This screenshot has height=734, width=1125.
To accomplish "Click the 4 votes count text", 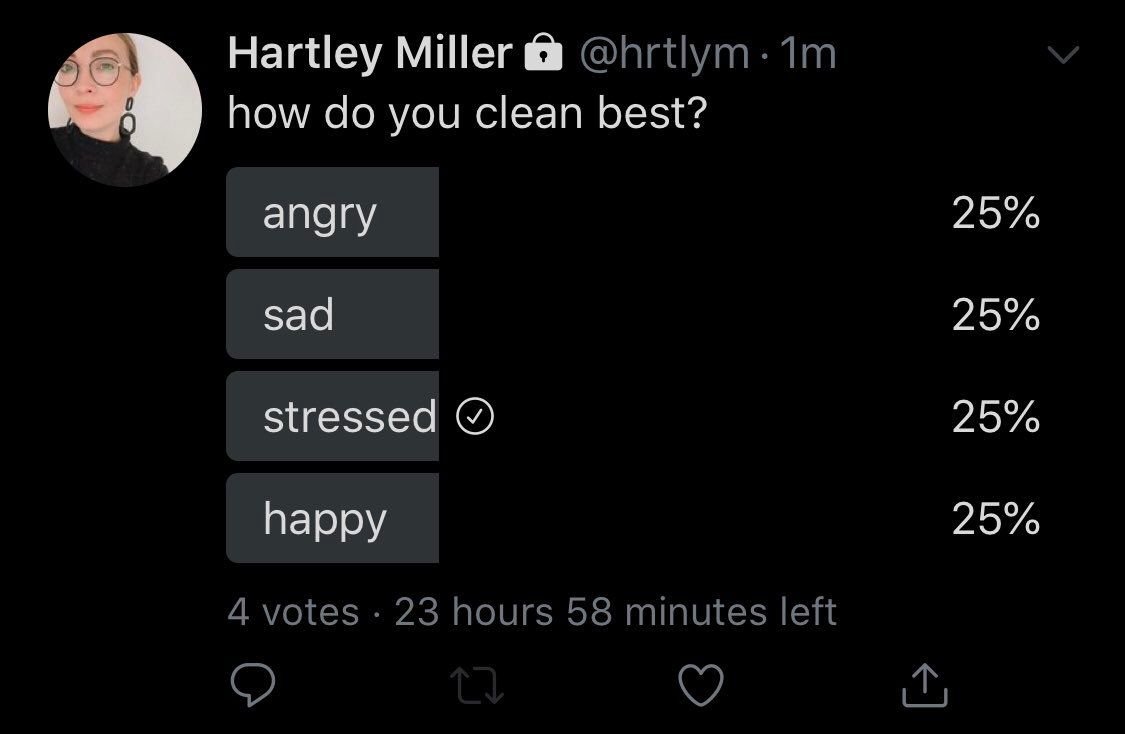I will click(293, 612).
